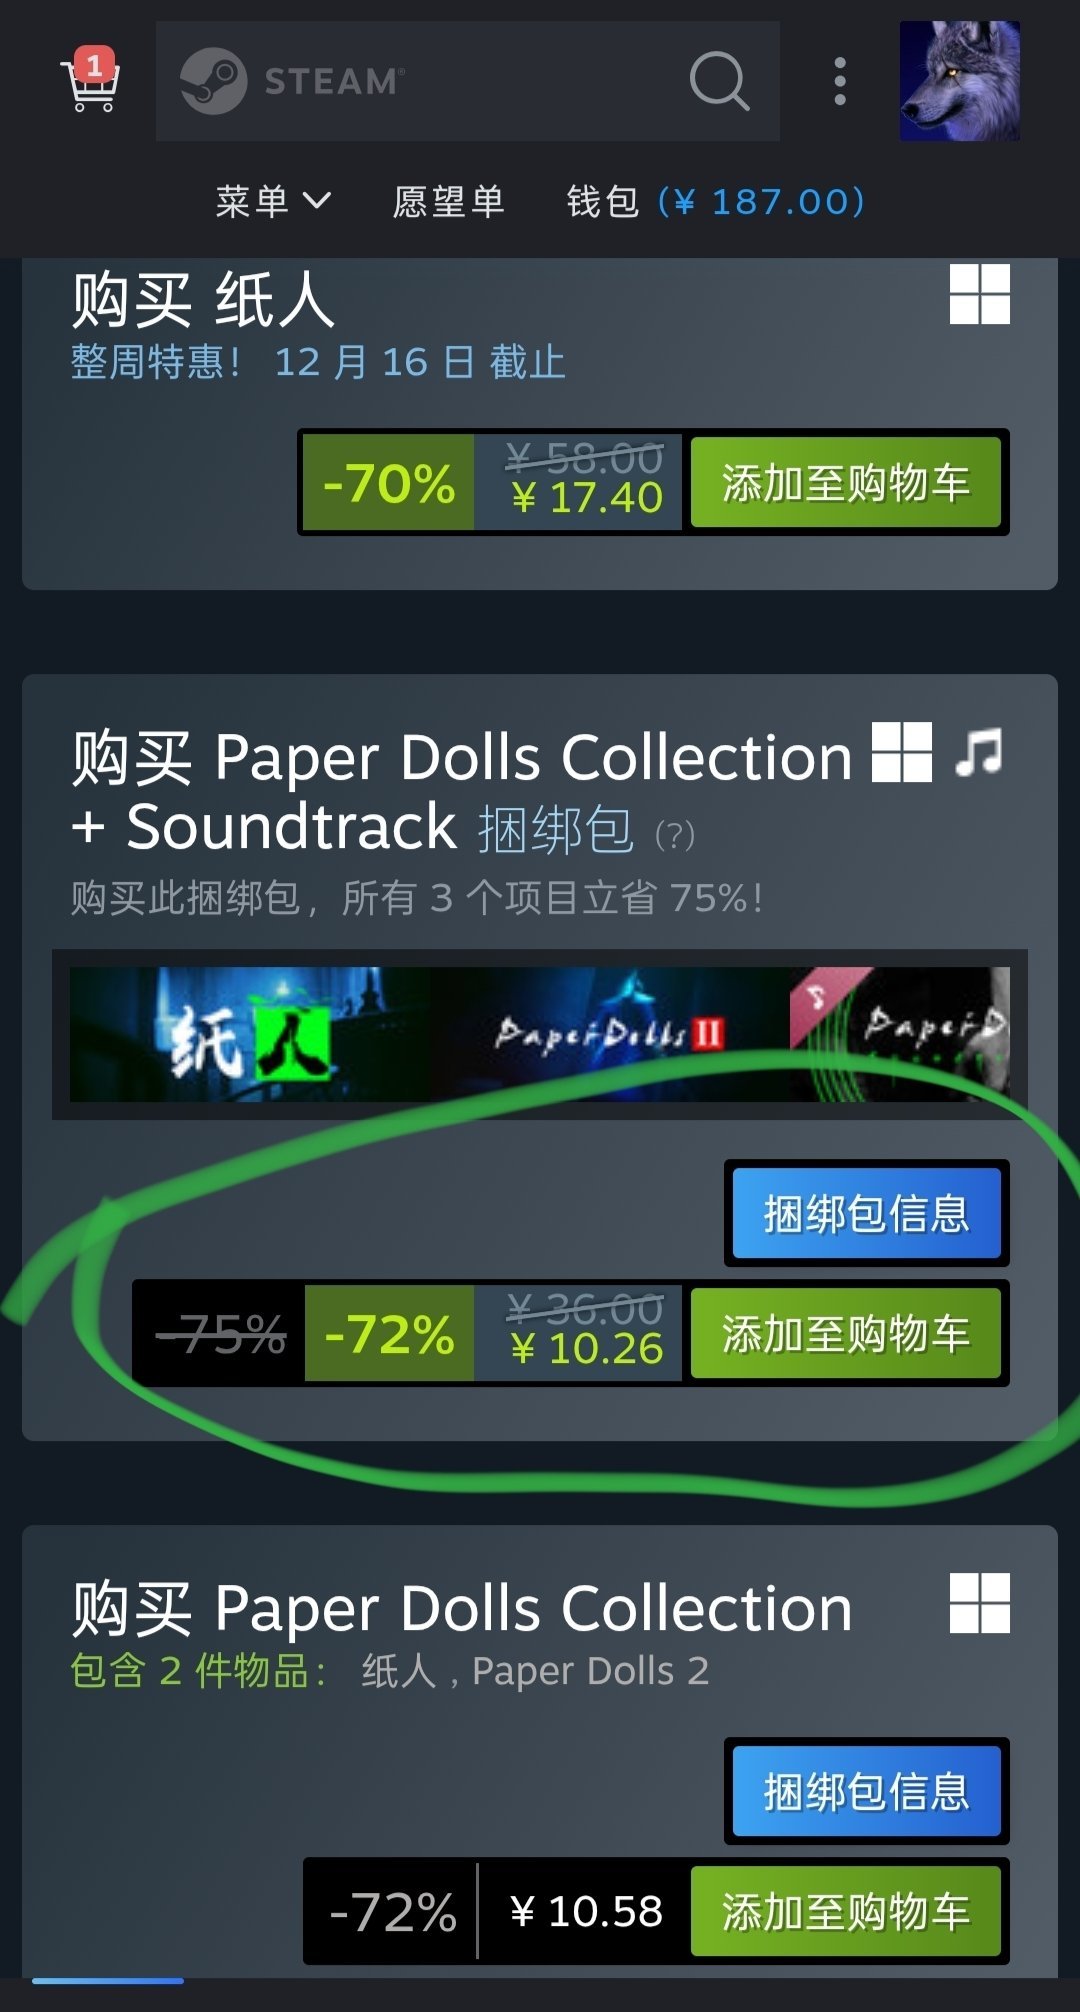This screenshot has width=1080, height=2012.
Task: Add the ¥10.26 soundtrack bundle to cart
Action: 846,1333
